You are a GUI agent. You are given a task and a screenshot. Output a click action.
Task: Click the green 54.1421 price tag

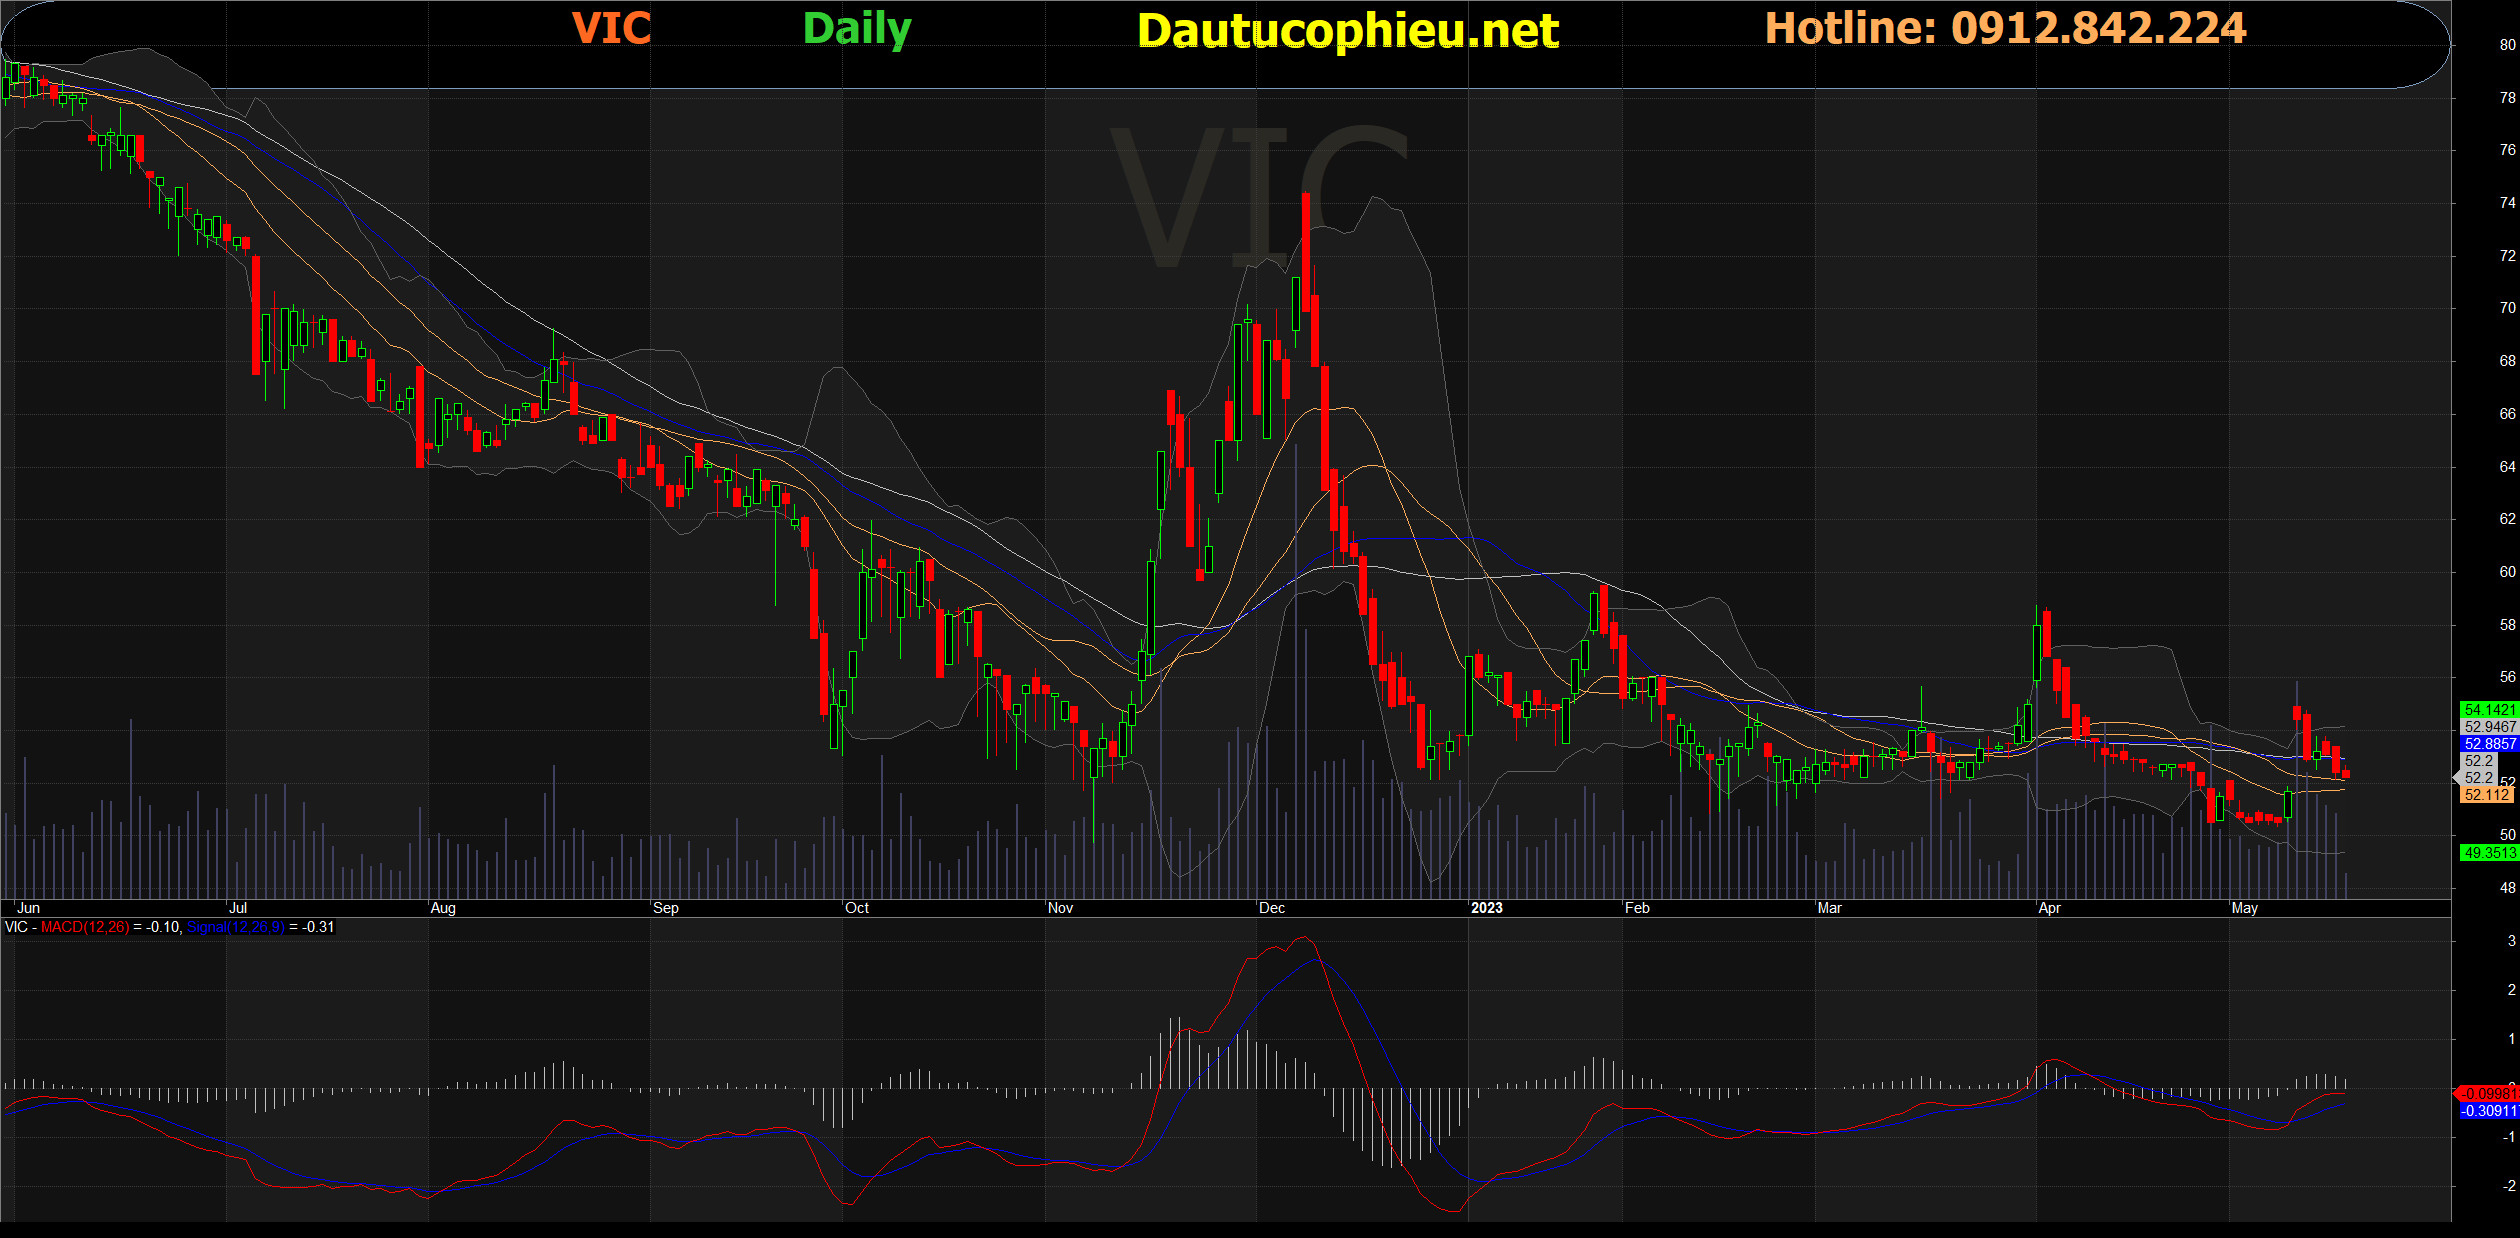click(2488, 710)
